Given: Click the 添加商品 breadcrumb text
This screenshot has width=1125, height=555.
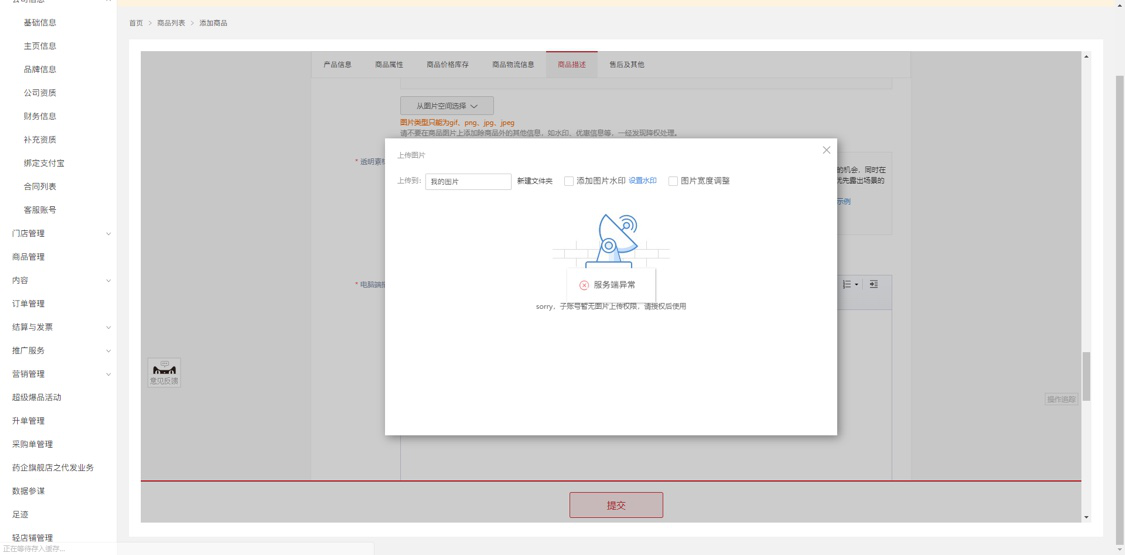Looking at the screenshot, I should [213, 23].
